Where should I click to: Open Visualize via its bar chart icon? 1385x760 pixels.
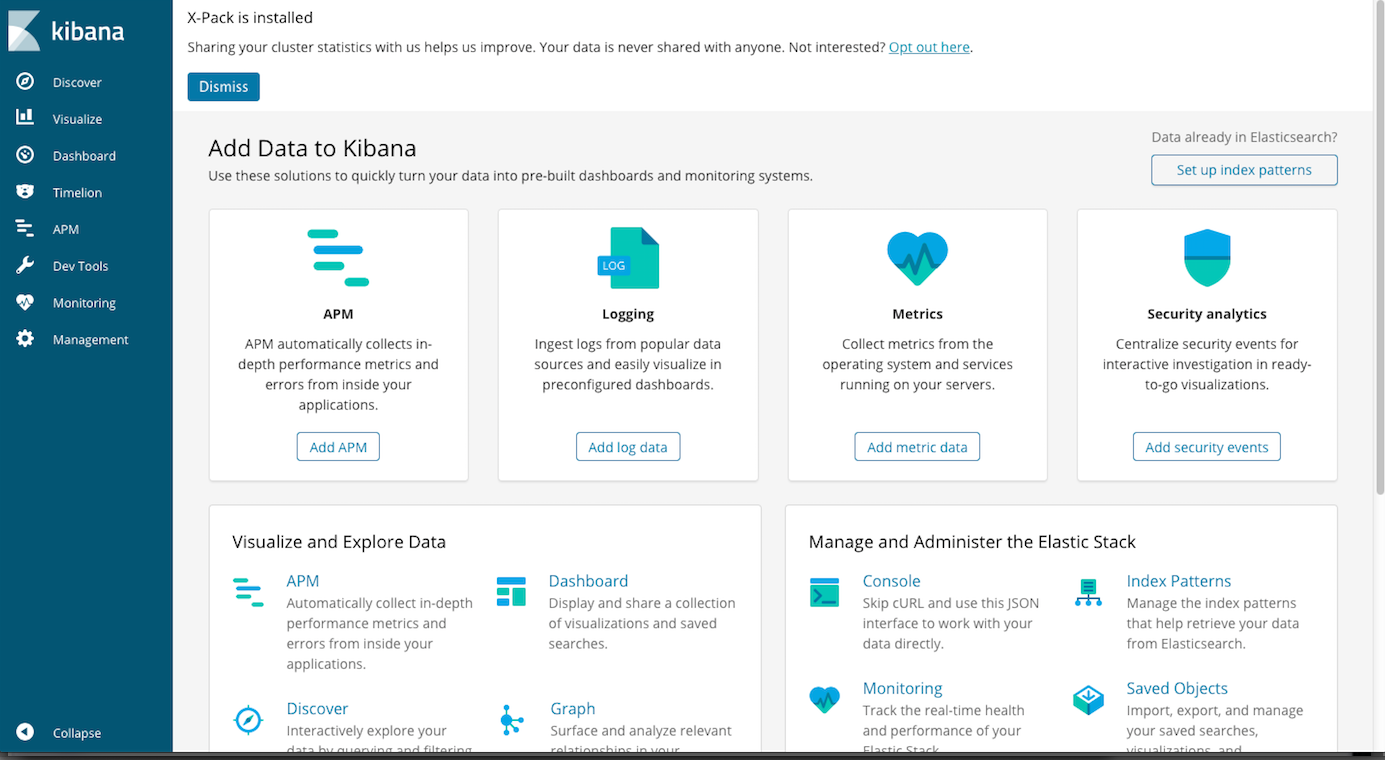click(x=25, y=118)
